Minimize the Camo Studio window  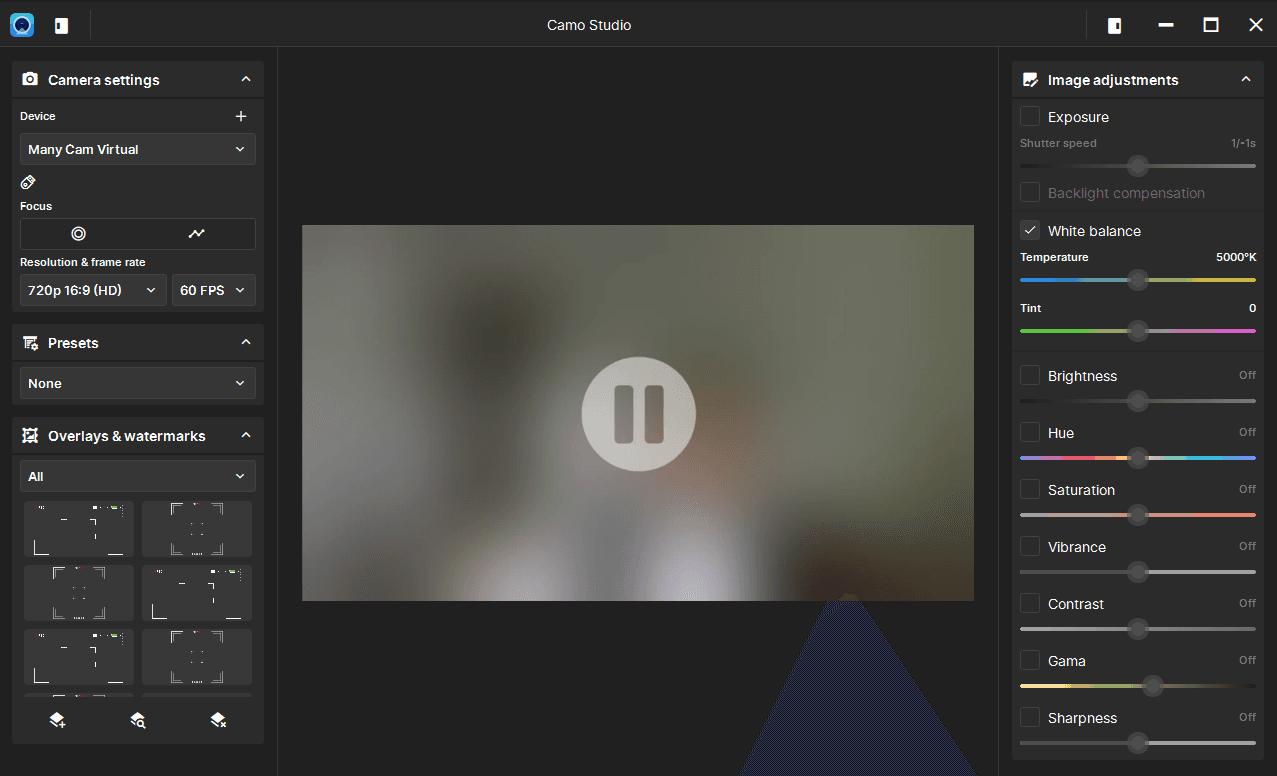click(x=1166, y=25)
